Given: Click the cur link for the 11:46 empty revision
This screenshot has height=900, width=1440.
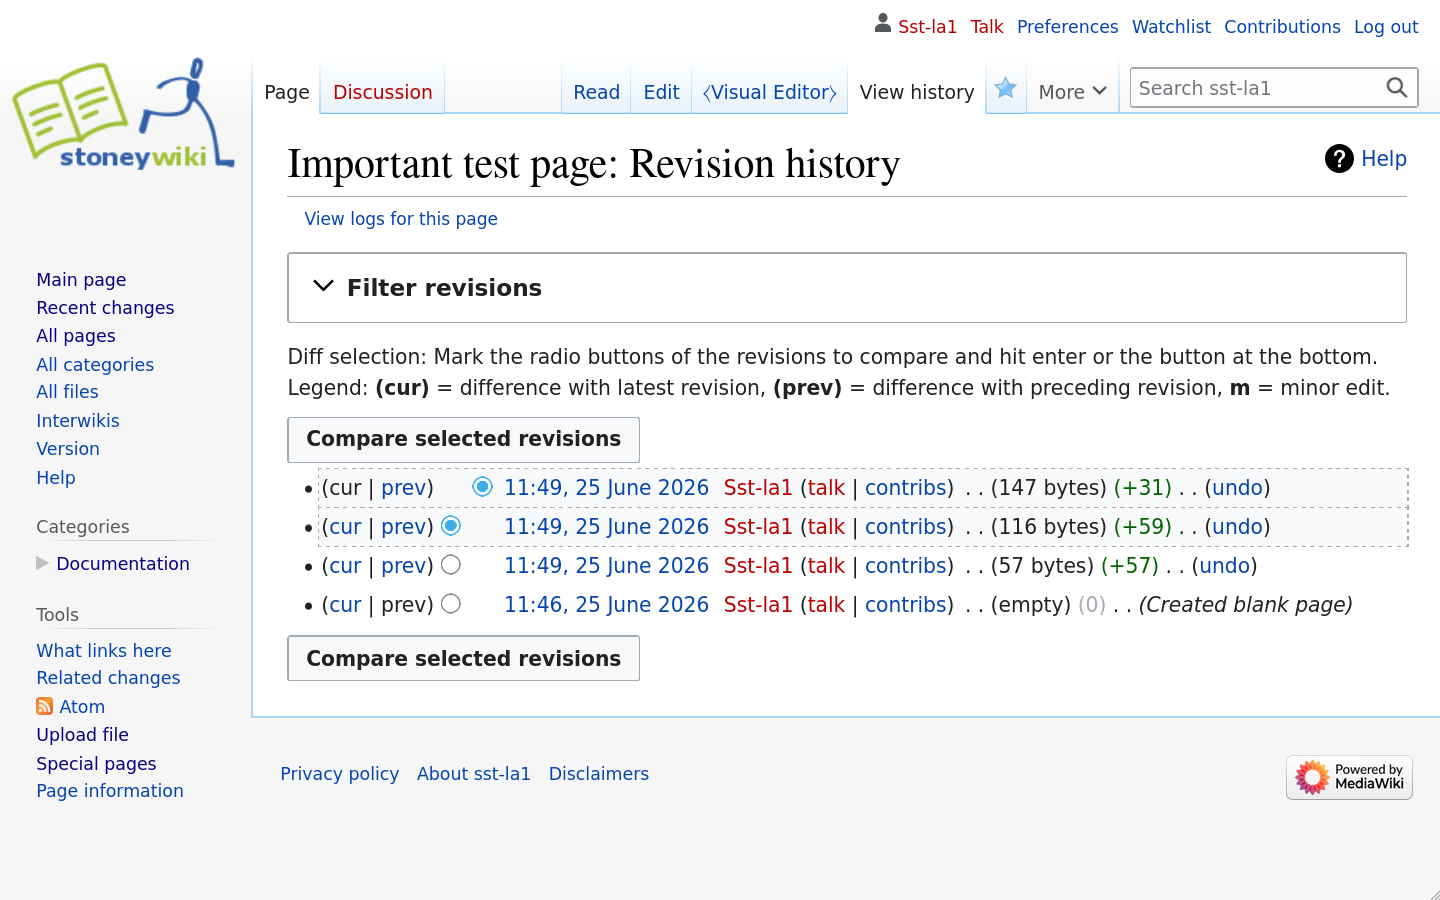Looking at the screenshot, I should click(x=345, y=605).
